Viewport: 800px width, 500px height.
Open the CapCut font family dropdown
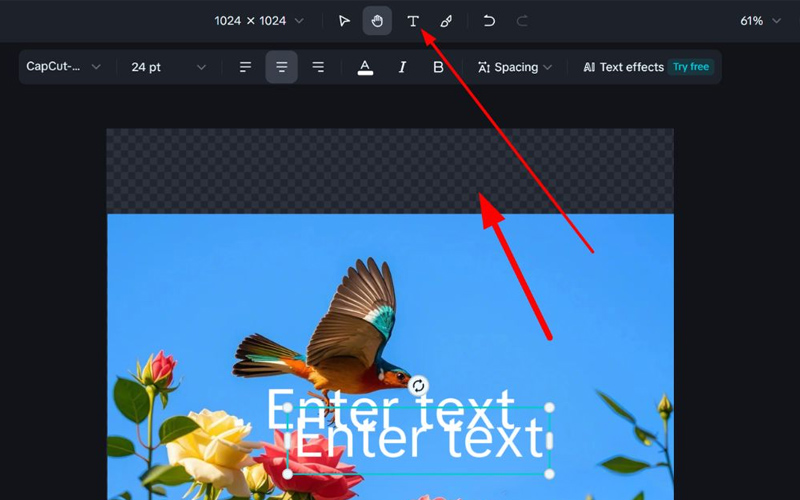pyautogui.click(x=64, y=67)
